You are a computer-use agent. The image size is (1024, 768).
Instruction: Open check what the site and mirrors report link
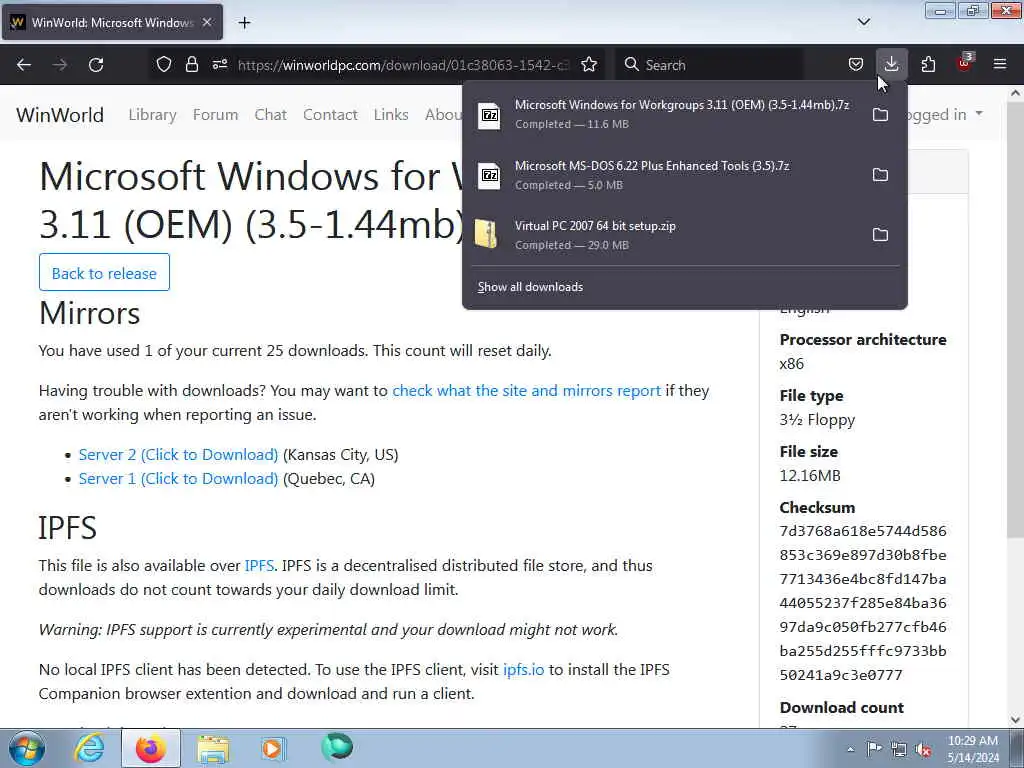(526, 391)
